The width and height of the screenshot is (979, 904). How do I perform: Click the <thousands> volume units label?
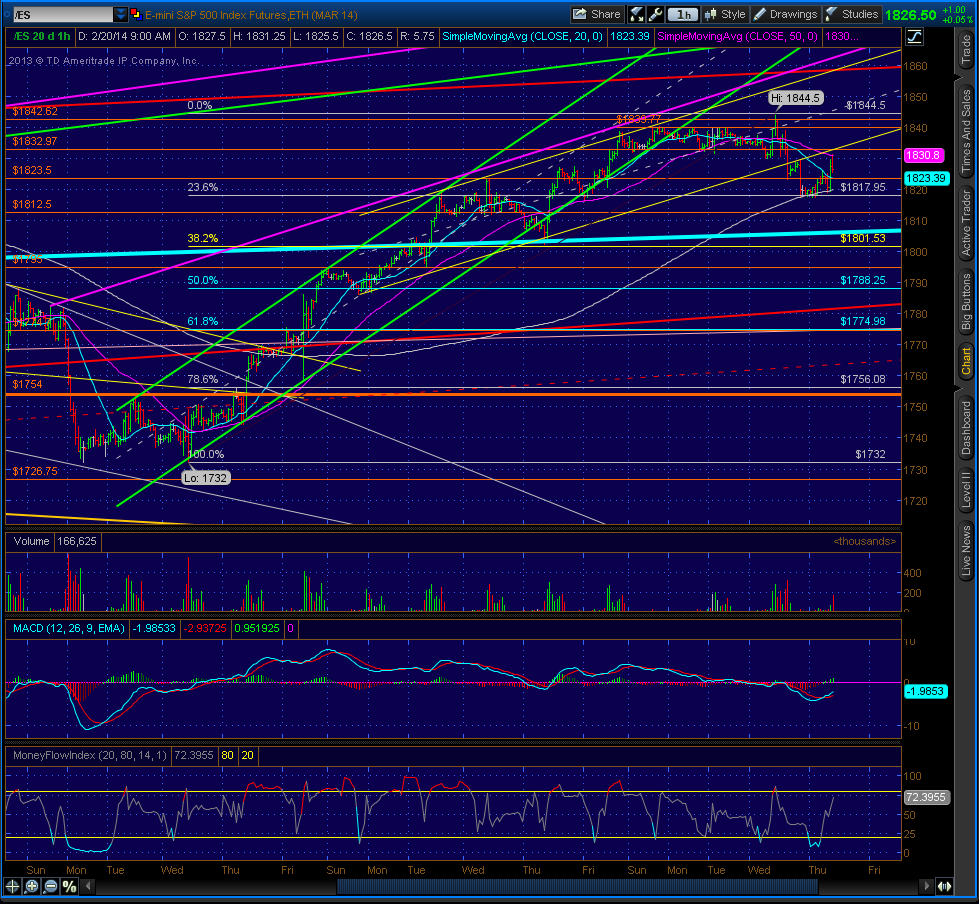tap(865, 542)
